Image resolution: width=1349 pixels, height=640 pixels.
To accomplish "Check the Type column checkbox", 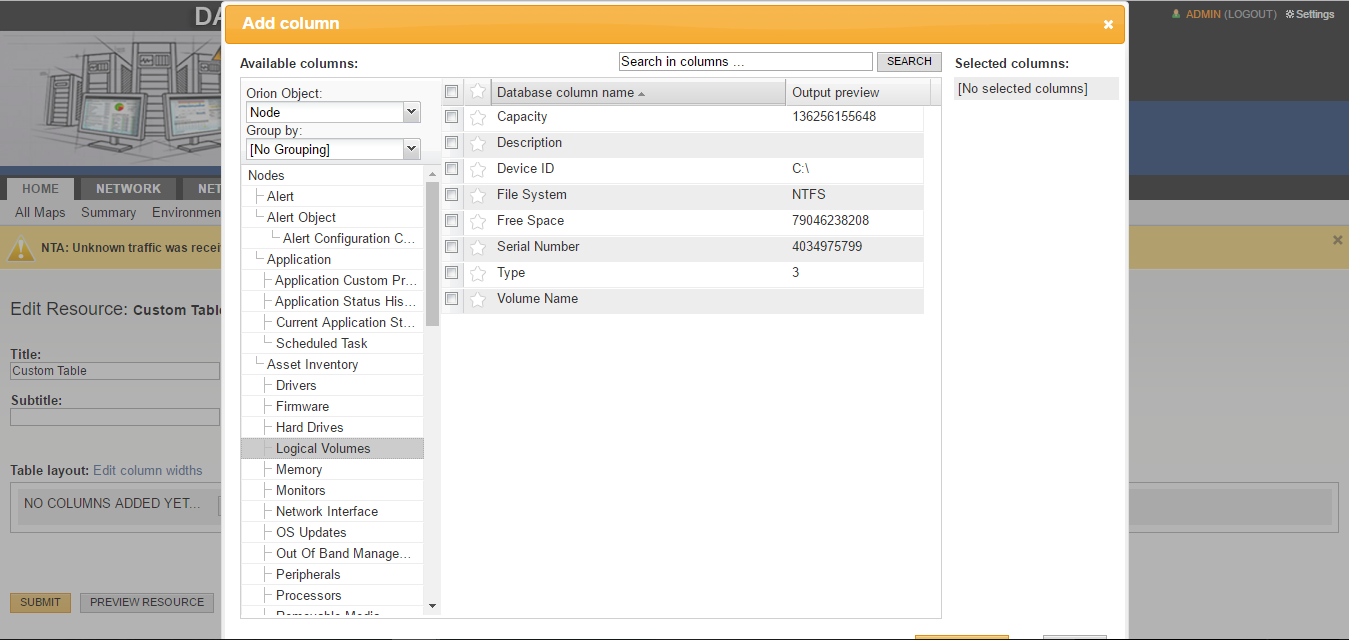I will pyautogui.click(x=452, y=273).
